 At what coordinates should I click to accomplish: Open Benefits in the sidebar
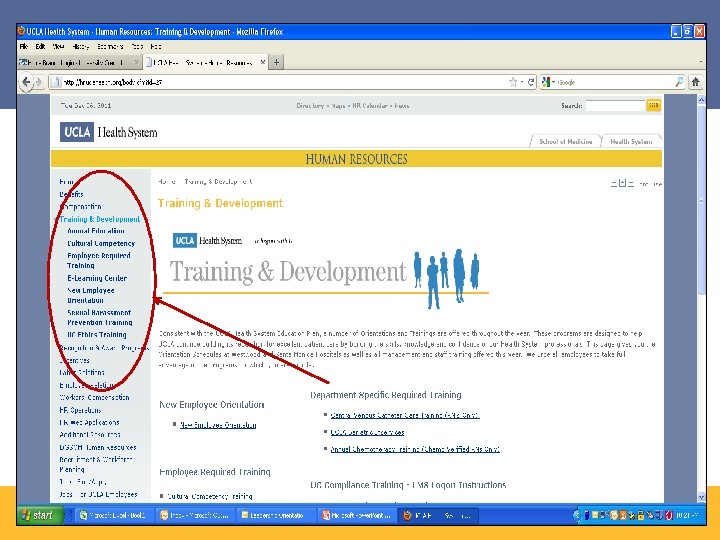(x=71, y=194)
